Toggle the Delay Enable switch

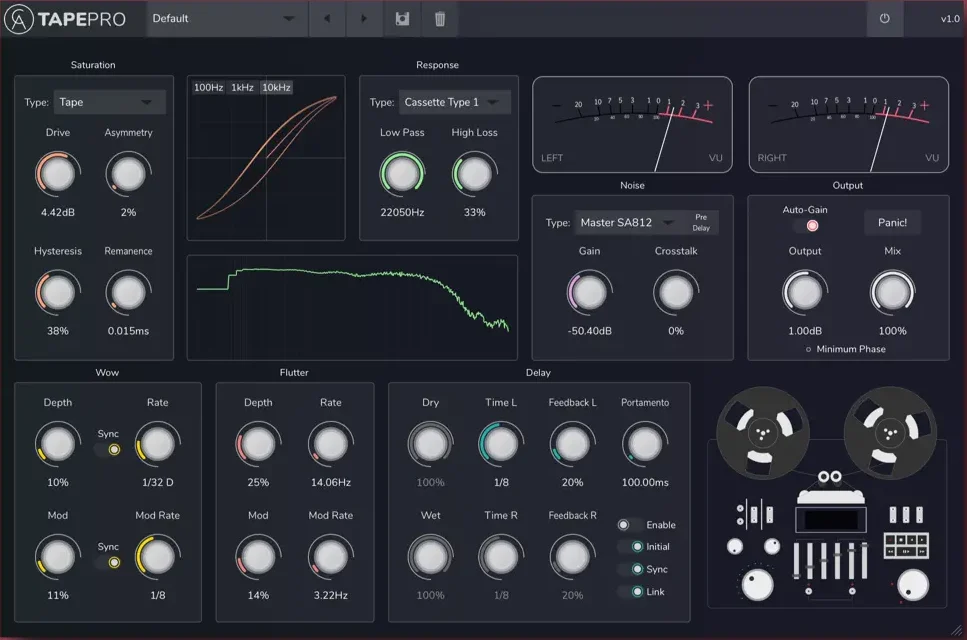pyautogui.click(x=629, y=525)
